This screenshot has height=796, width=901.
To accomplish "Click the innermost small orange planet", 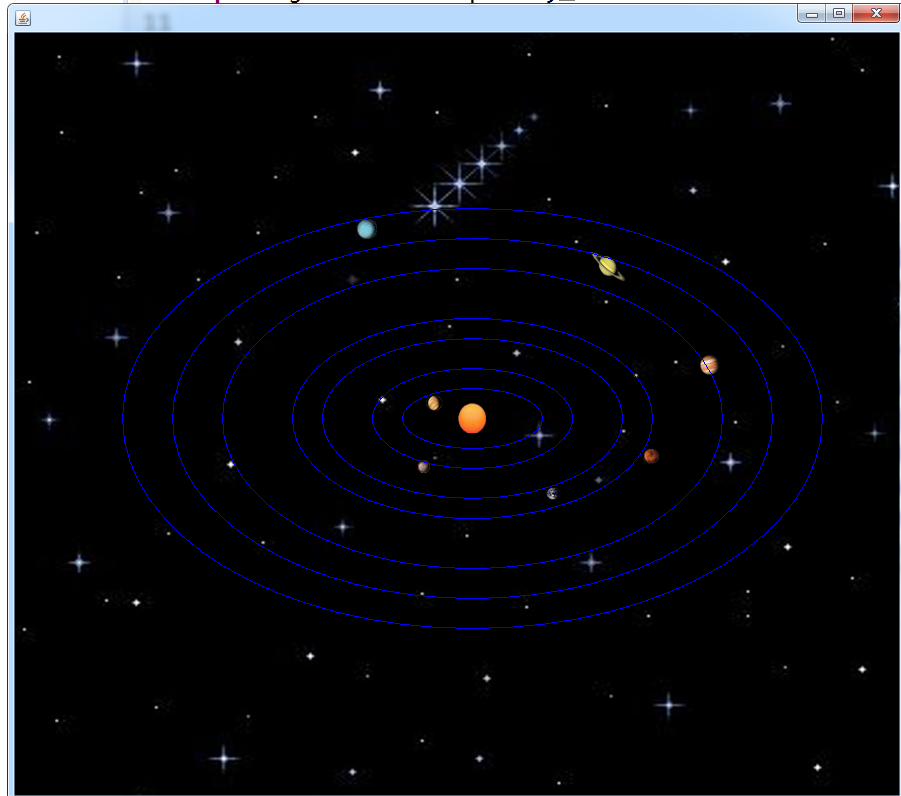I will (434, 403).
